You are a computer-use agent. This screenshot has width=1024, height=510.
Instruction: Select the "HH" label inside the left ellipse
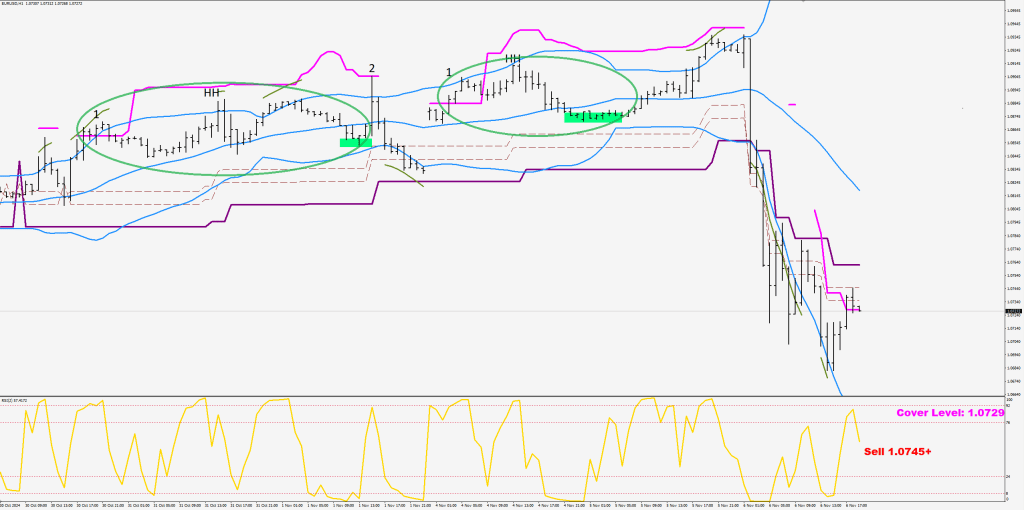click(x=212, y=93)
